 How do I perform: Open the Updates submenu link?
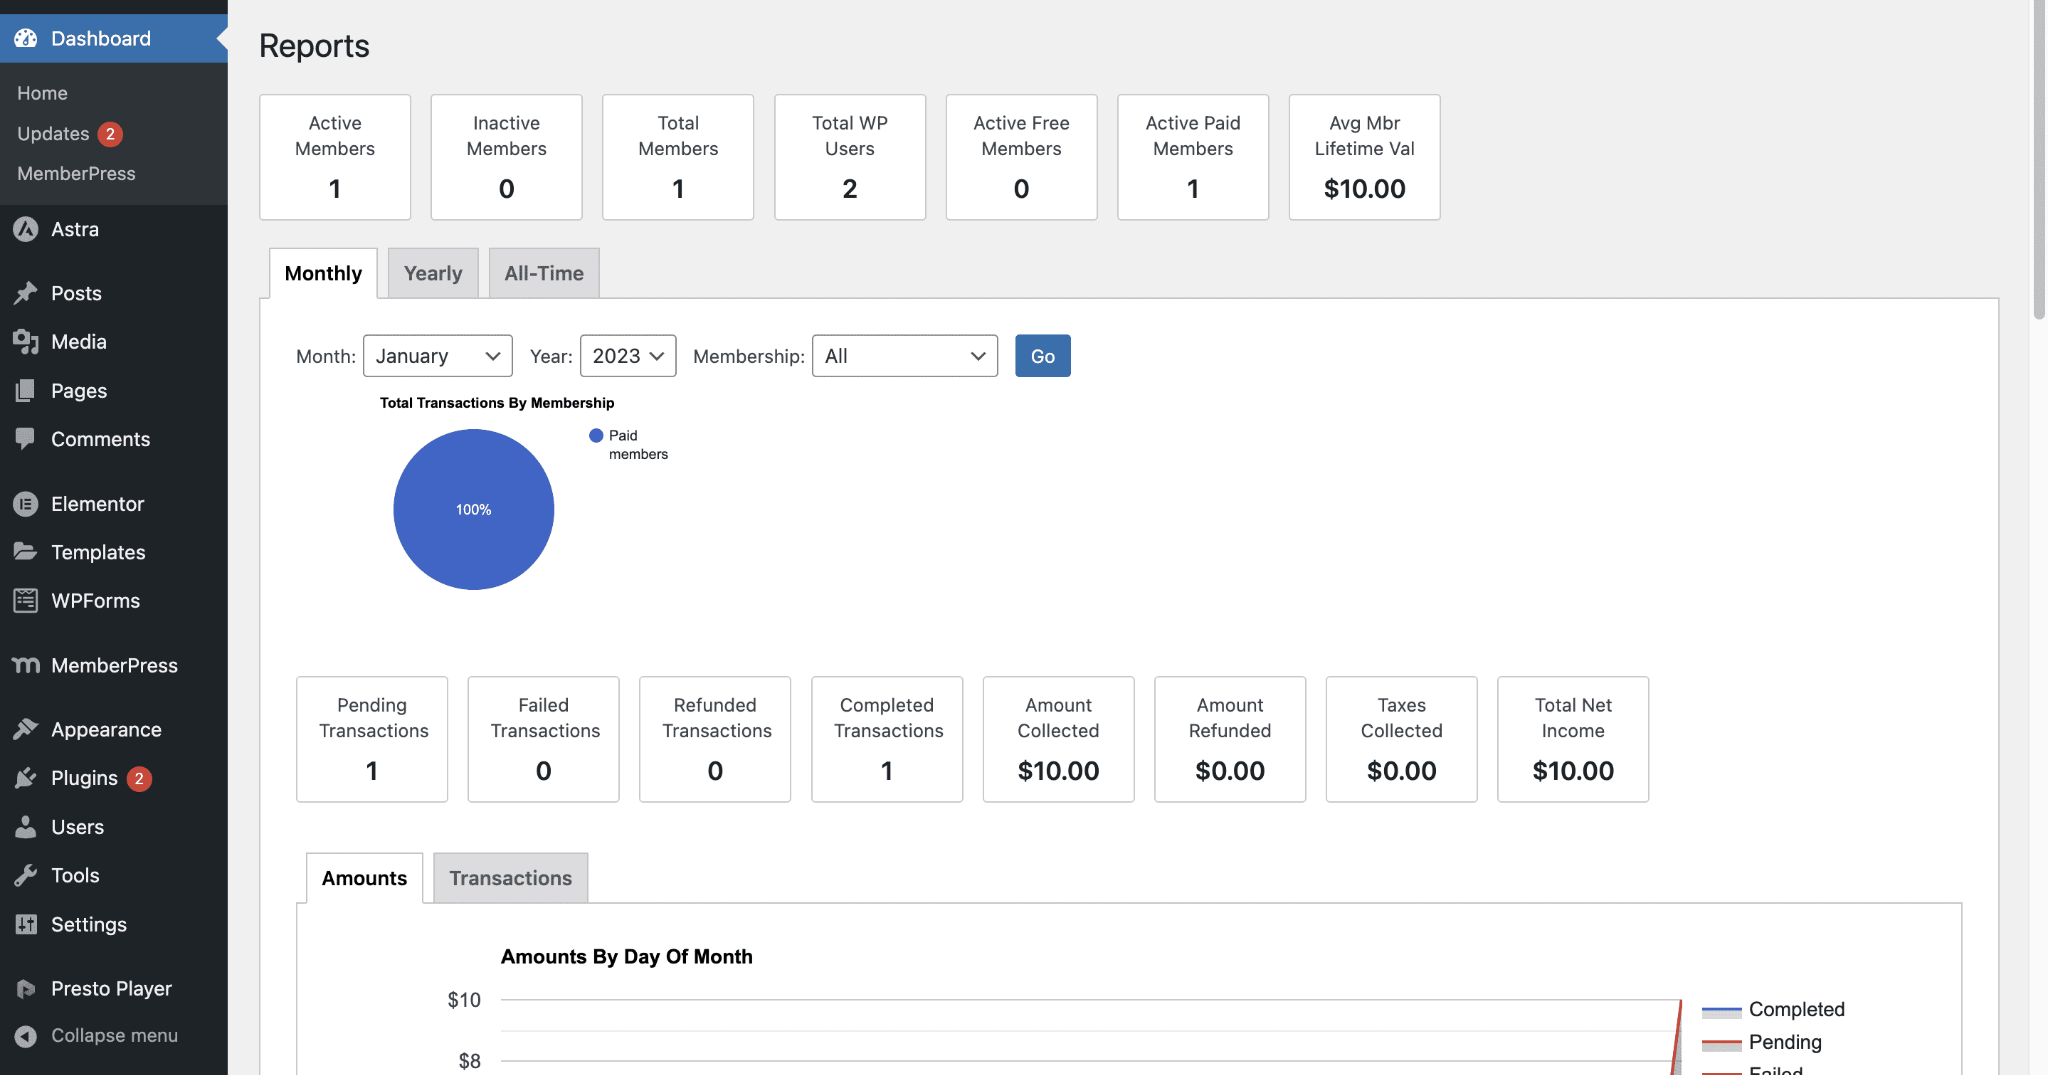(53, 134)
